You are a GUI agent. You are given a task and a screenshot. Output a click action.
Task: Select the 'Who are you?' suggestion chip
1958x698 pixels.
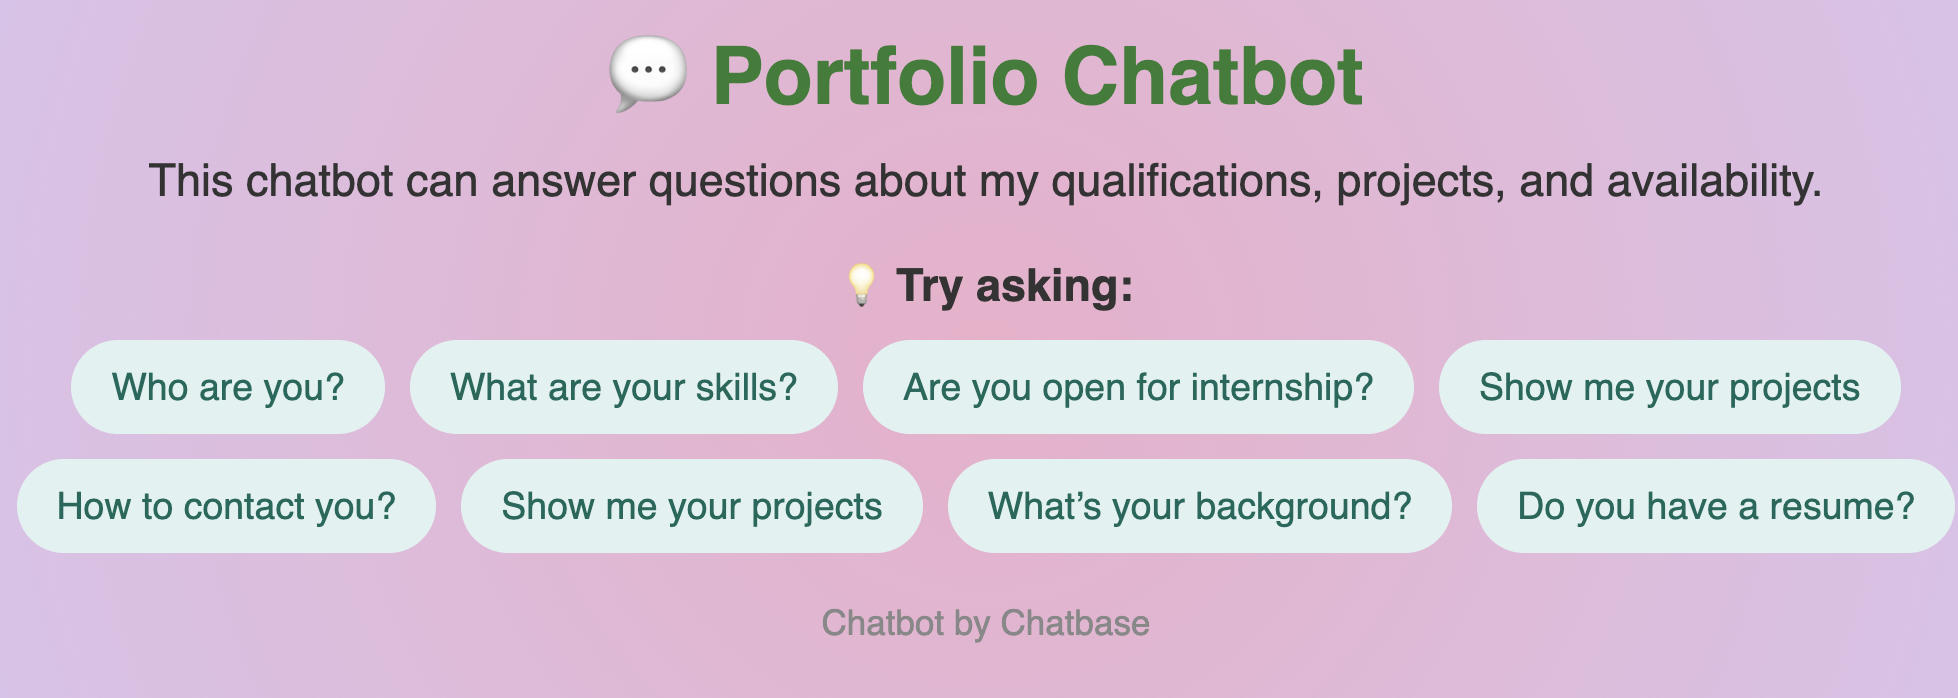[227, 387]
